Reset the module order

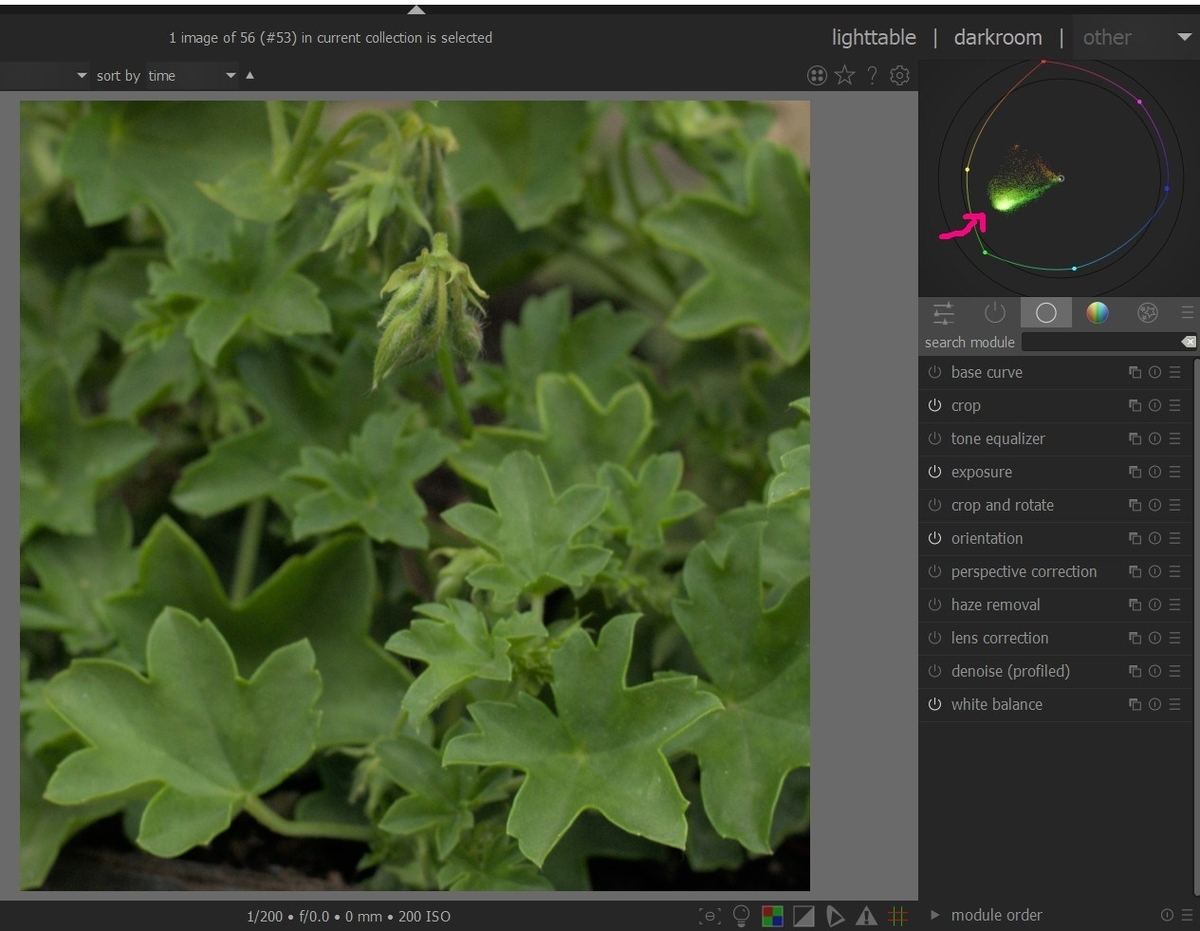1167,915
